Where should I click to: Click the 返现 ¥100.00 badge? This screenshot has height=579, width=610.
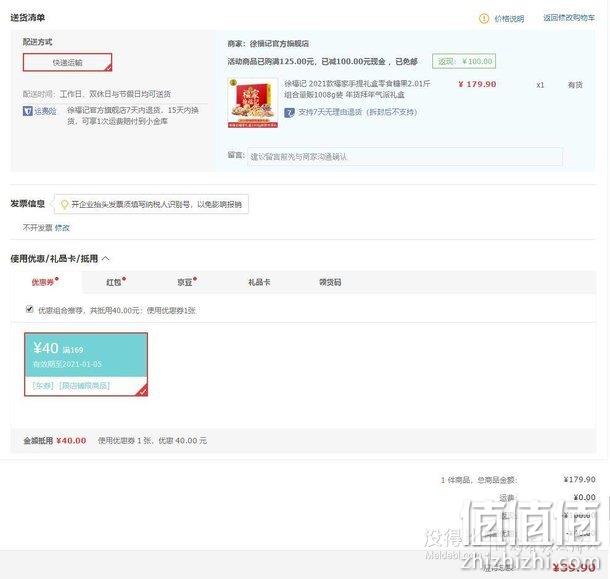point(464,61)
